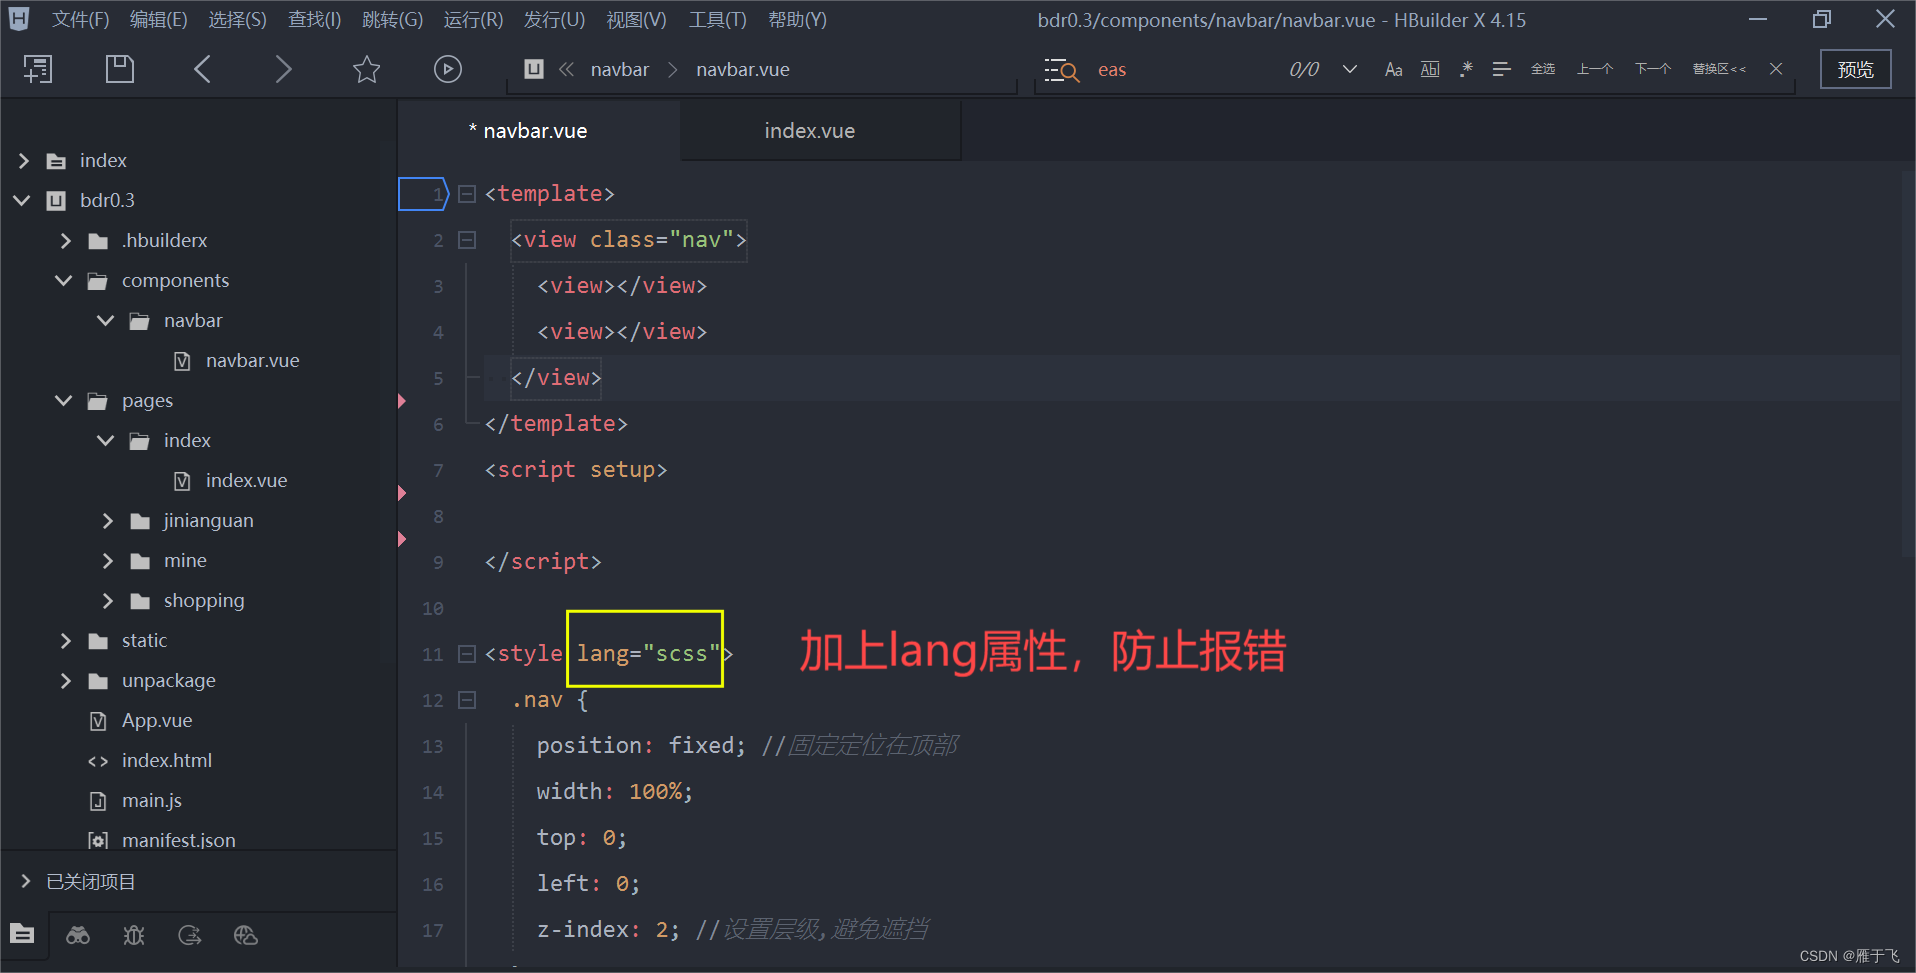The height and width of the screenshot is (973, 1916).
Task: Go forward with the right arrow
Action: pyautogui.click(x=284, y=69)
